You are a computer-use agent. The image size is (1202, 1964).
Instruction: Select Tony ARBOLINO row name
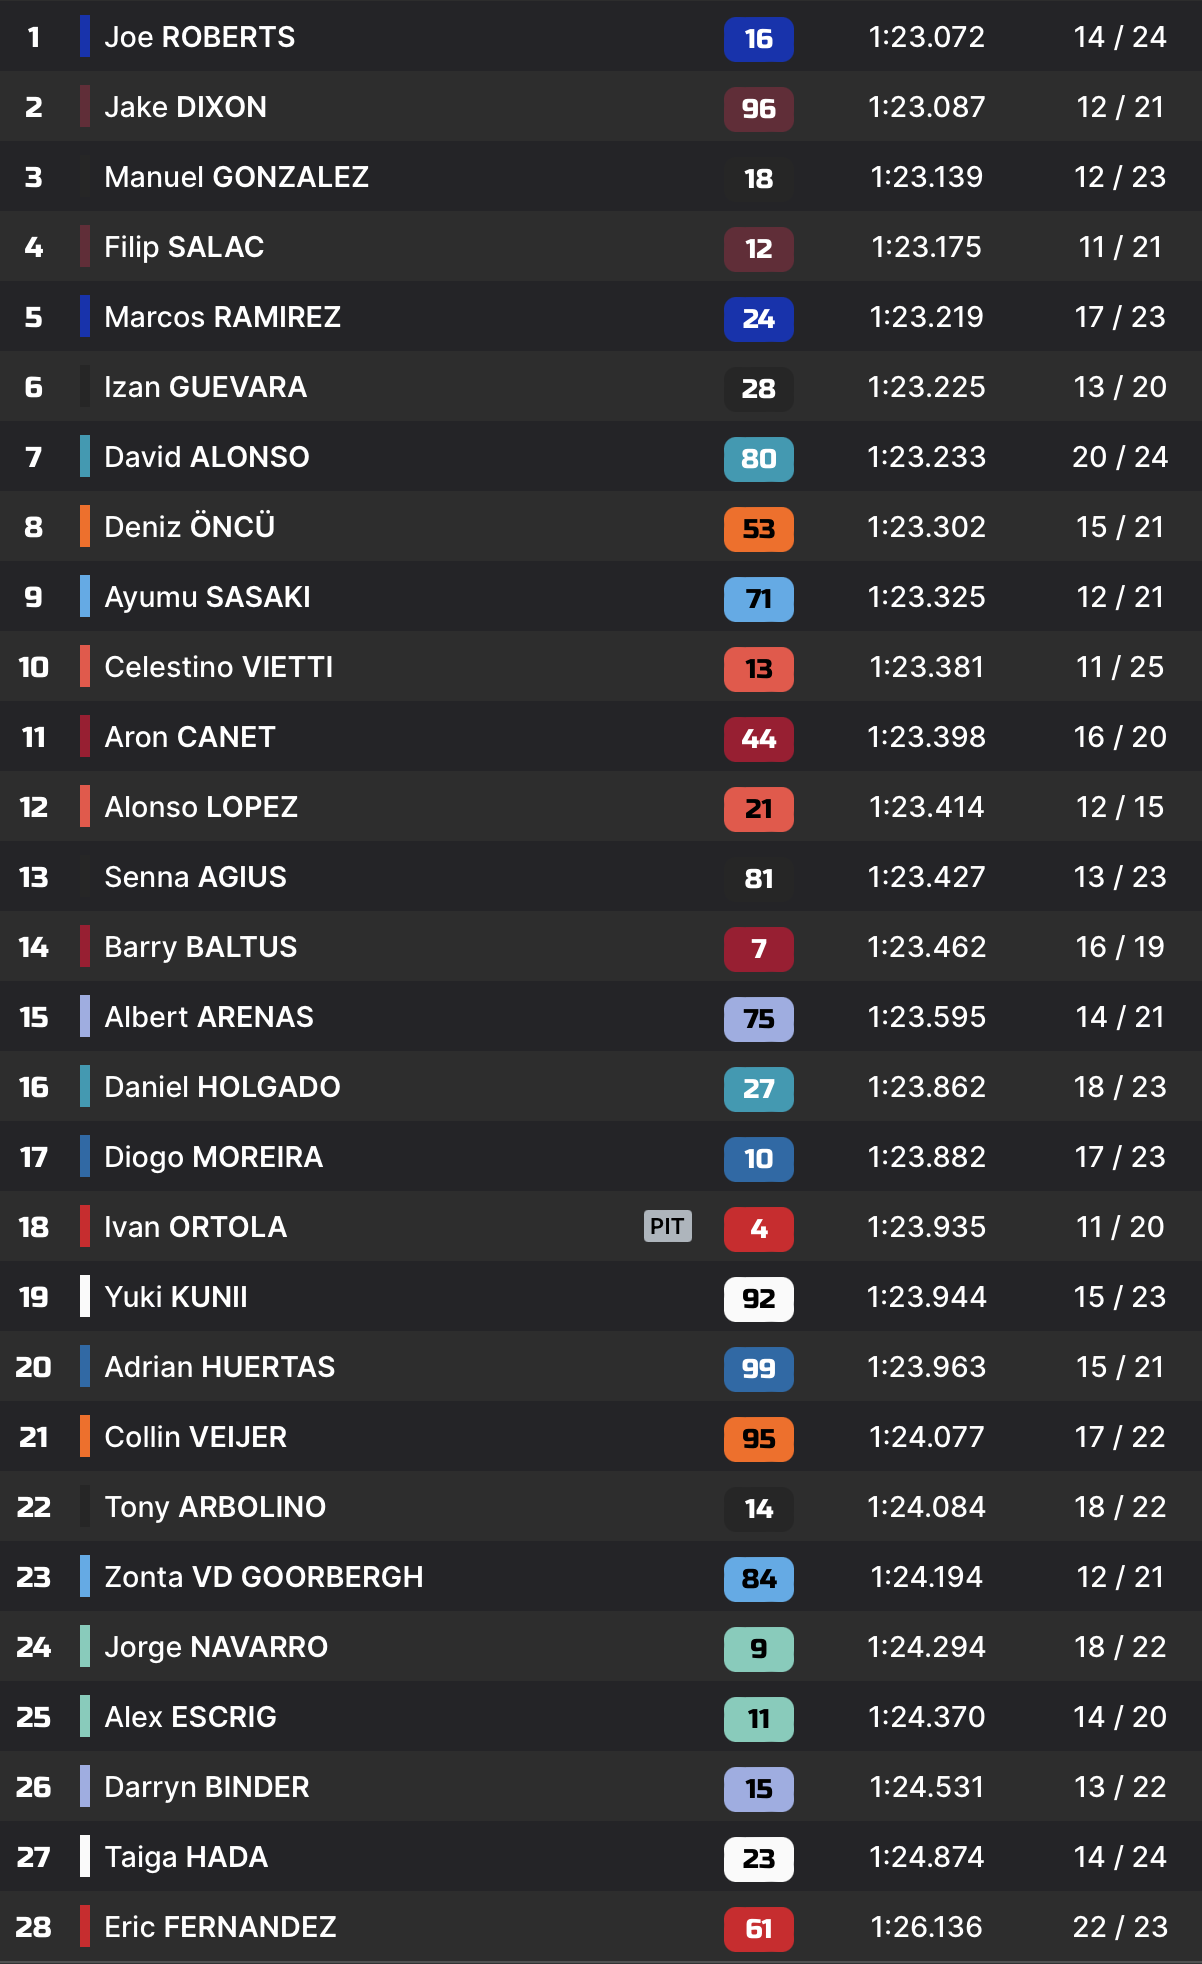[215, 1507]
